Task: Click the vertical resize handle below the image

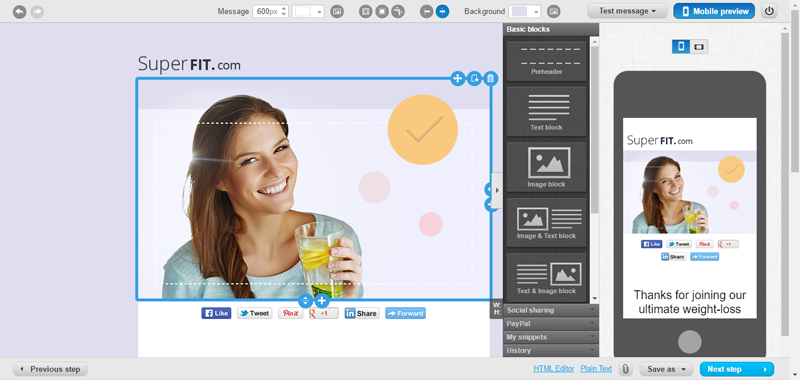Action: 305,300
